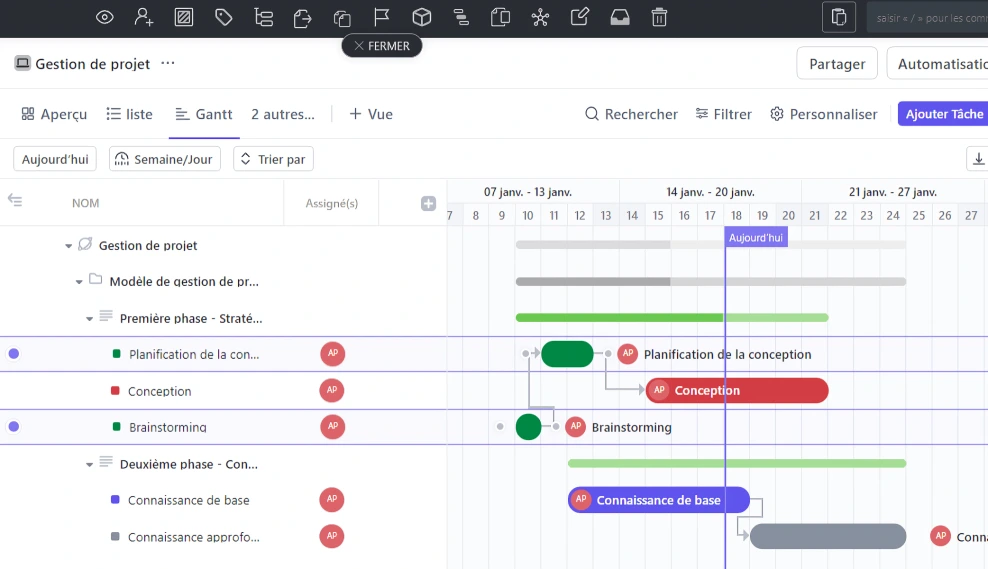
Task: Click the Assigné(s) column header
Action: 331,203
